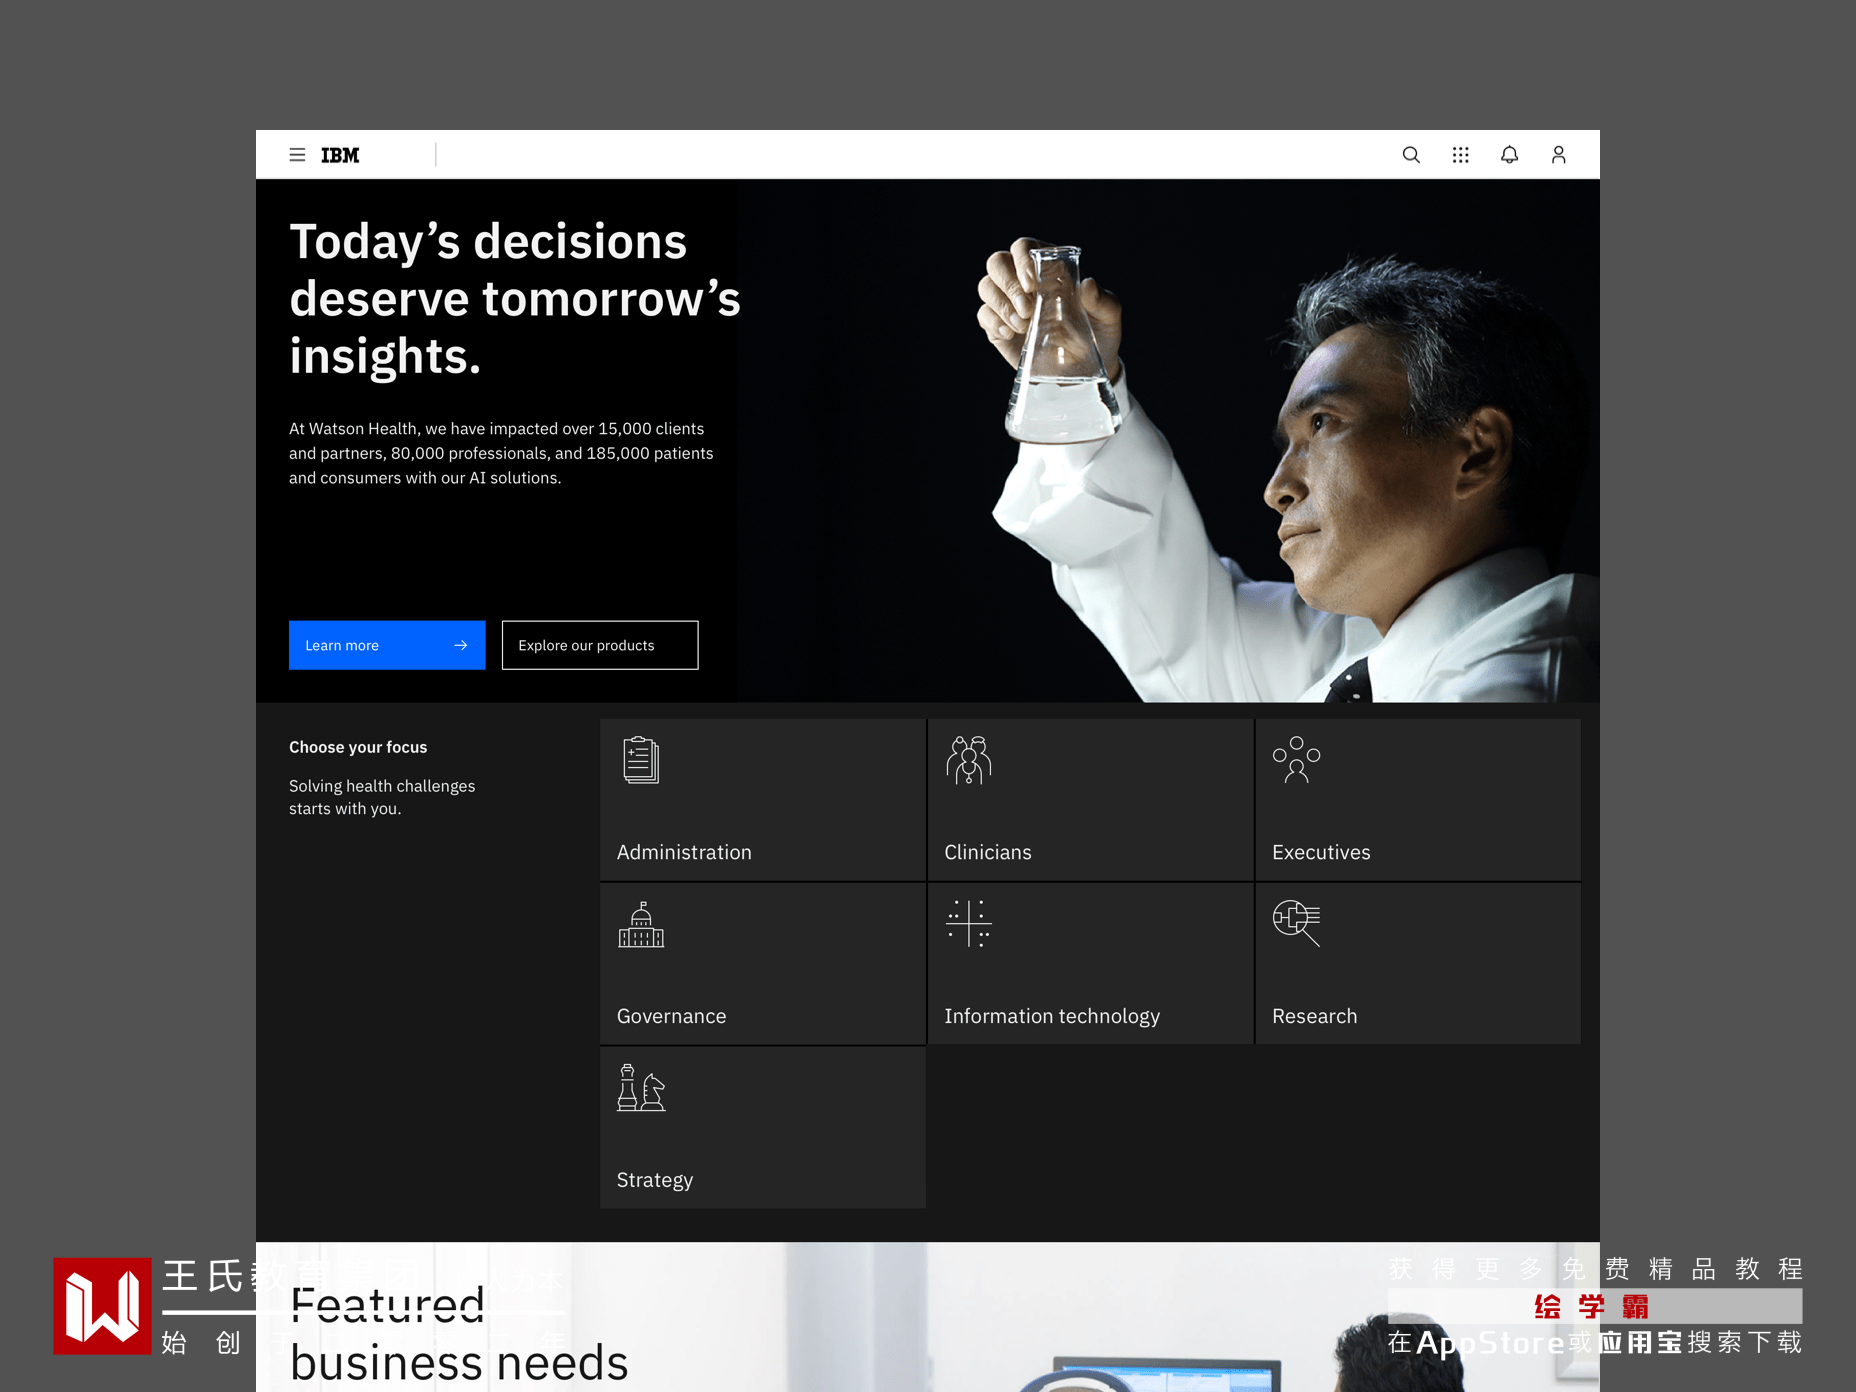Click the IBM logo

tap(340, 155)
